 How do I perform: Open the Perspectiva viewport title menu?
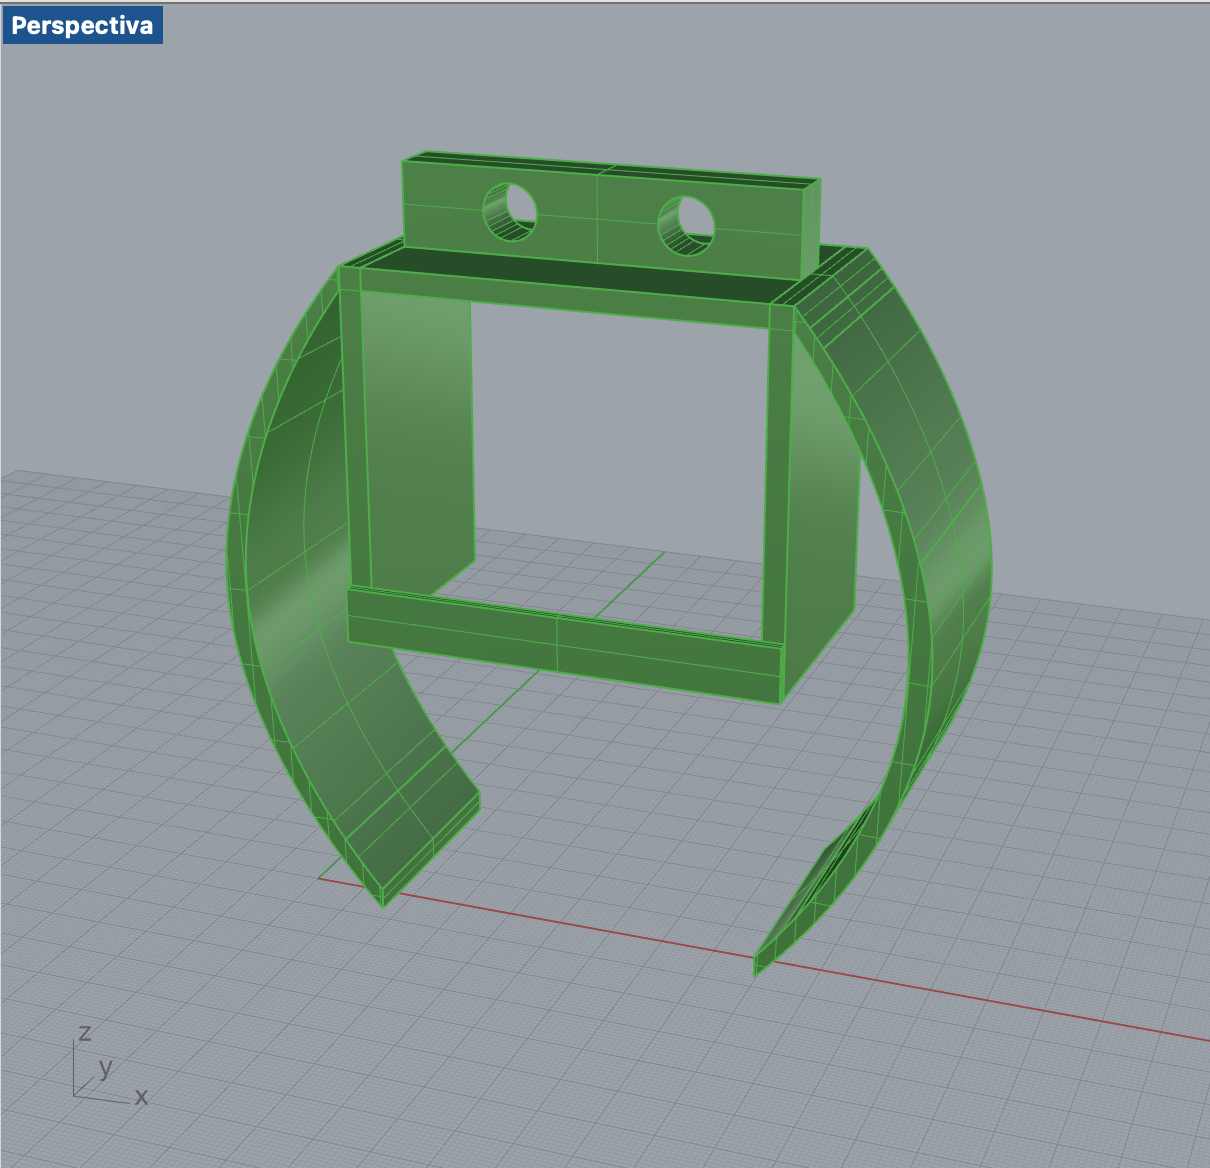tap(82, 26)
